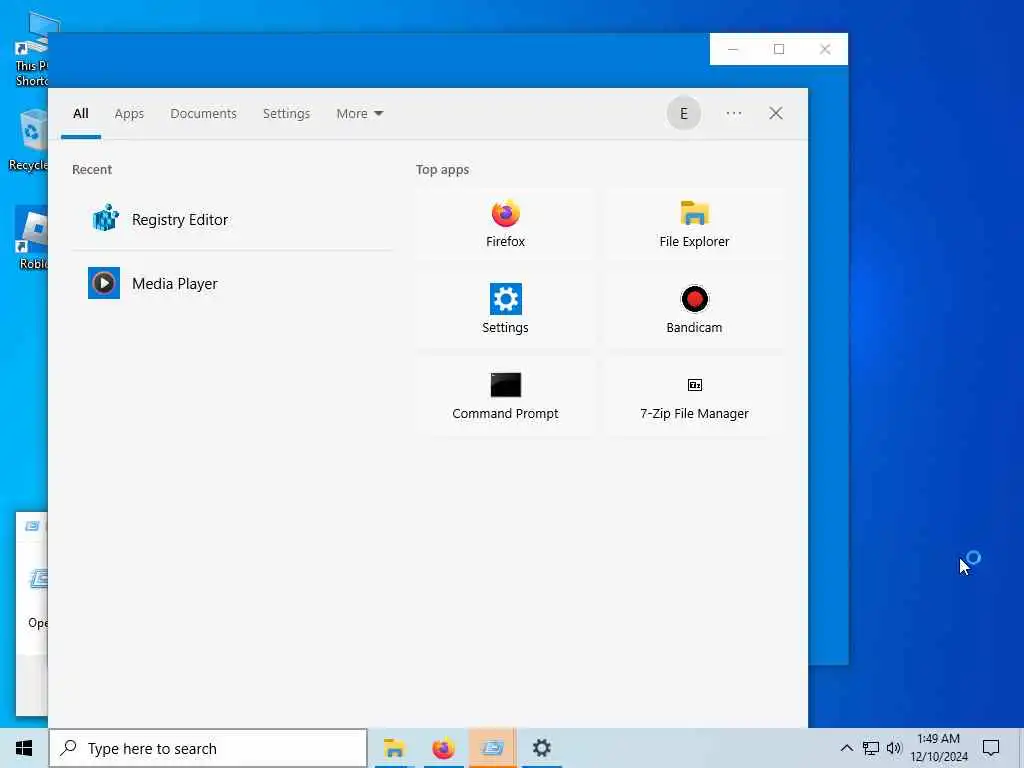This screenshot has height=768, width=1024.
Task: Launch Bandicam from Top apps
Action: [x=694, y=310]
